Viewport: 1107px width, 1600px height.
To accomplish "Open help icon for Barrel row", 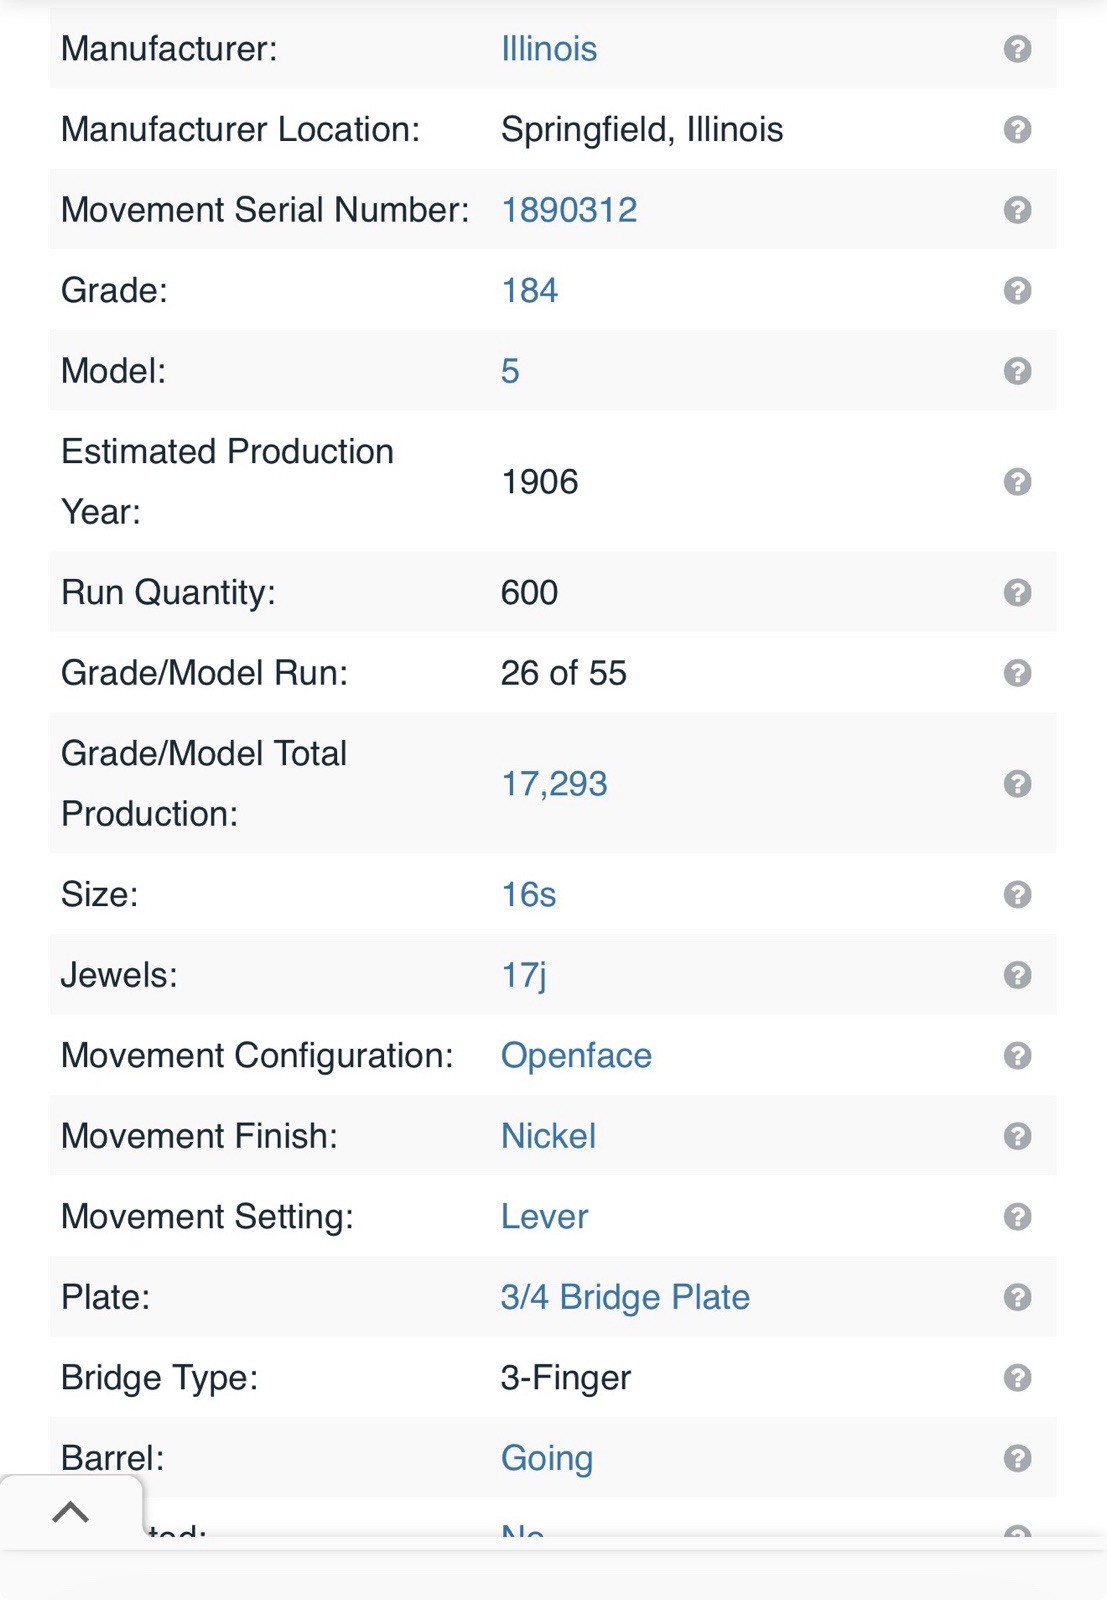I will pyautogui.click(x=1017, y=1458).
